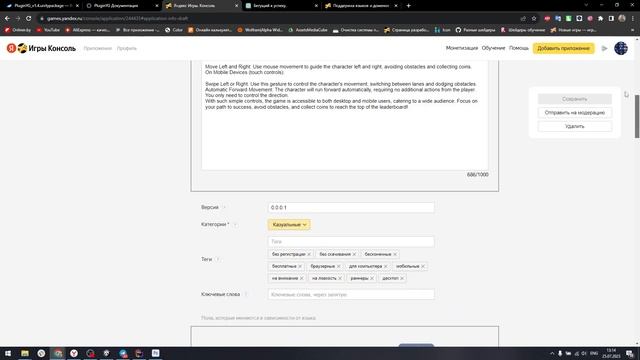Screen dimensions: 640x360
Task: Open the browser extensions puzzle icon
Action: pyautogui.click(x=600, y=18)
